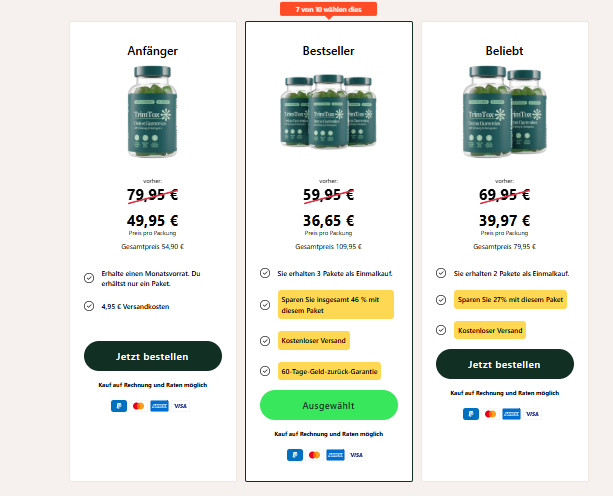Screen dimensions: 613x496
Task: Click the Mastercard icon in the Anfänger card
Action: pos(138,406)
